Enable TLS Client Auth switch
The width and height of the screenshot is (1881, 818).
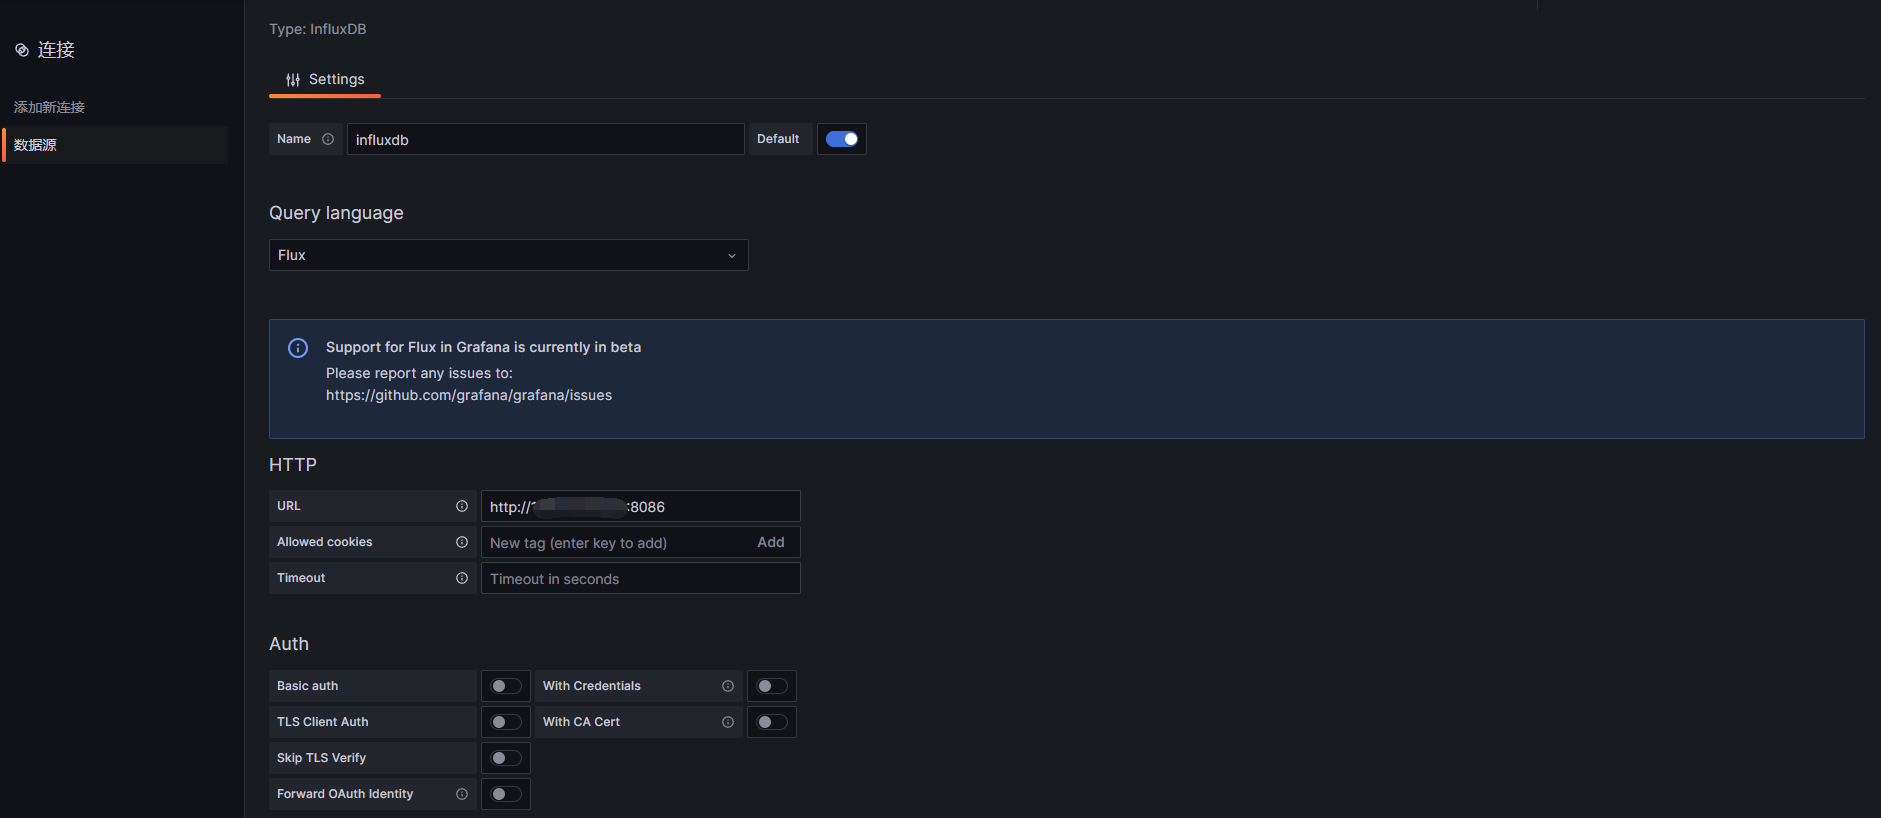(x=506, y=722)
